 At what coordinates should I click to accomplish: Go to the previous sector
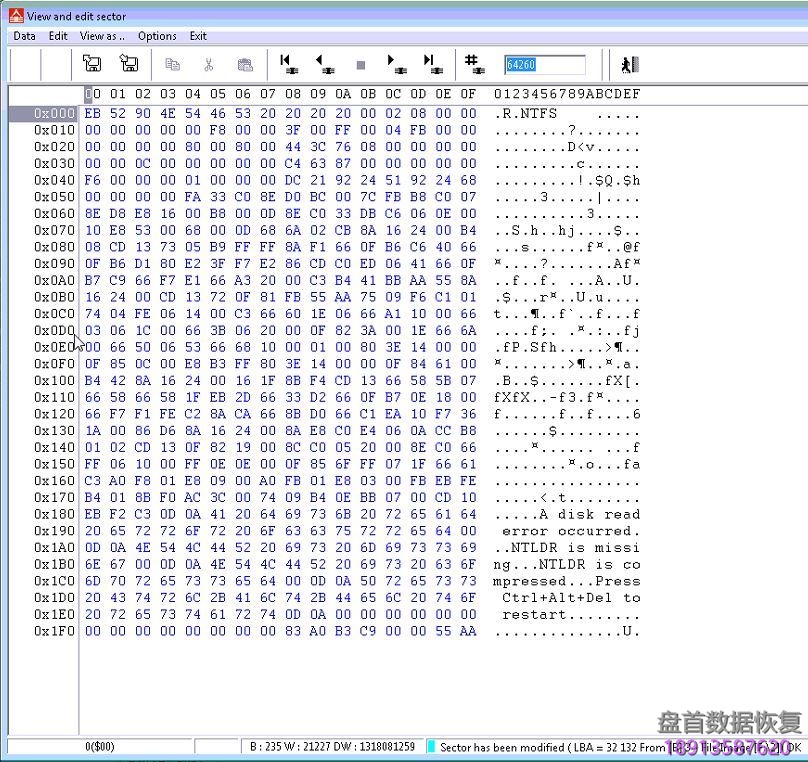pyautogui.click(x=324, y=64)
